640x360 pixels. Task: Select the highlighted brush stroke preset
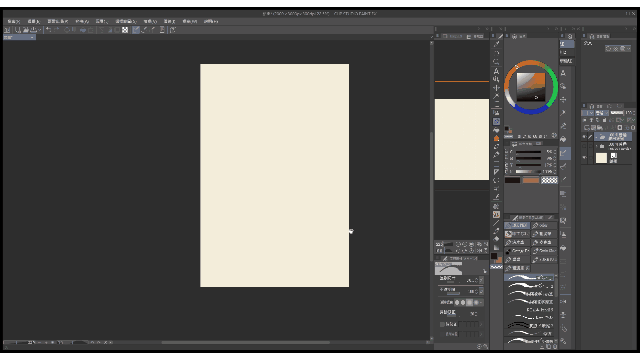[x=529, y=277]
